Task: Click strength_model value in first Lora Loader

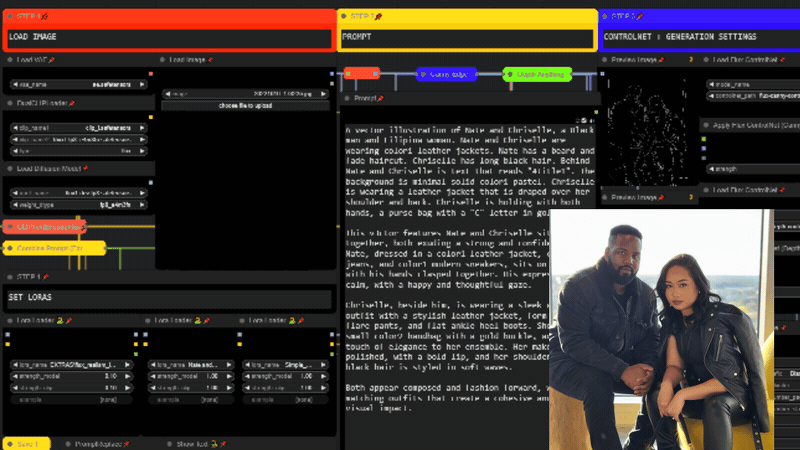Action: tap(78, 375)
